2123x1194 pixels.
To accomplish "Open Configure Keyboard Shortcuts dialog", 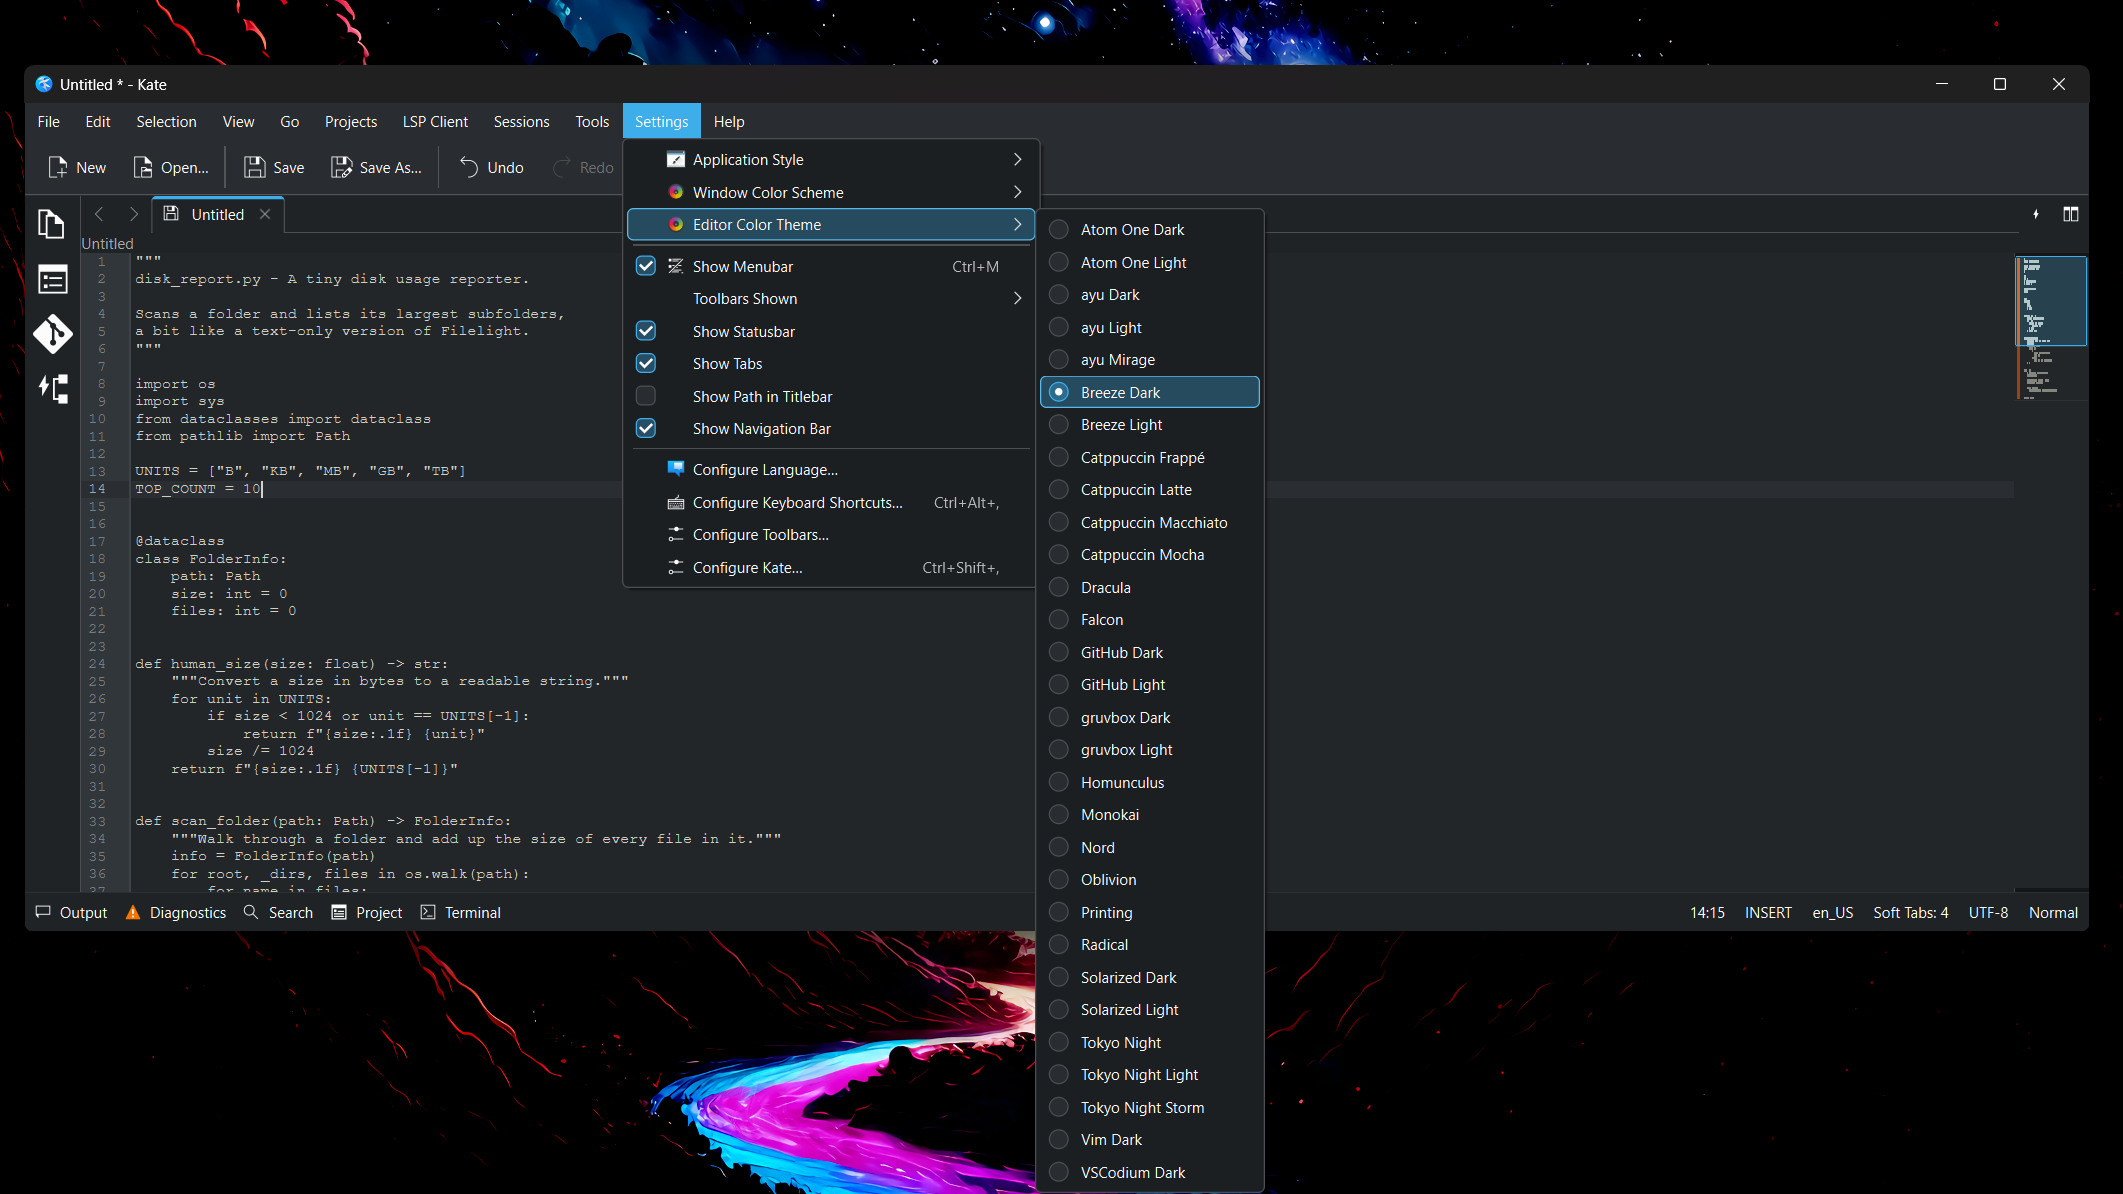I will pyautogui.click(x=831, y=502).
